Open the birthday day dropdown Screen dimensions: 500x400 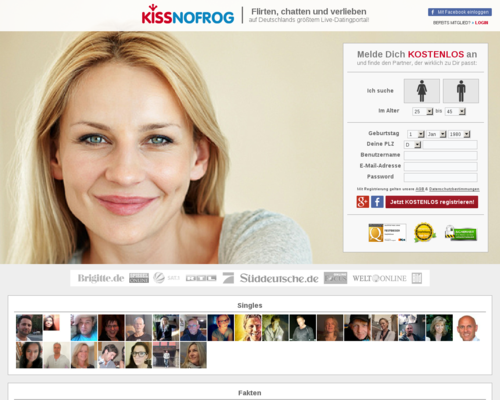(416, 134)
